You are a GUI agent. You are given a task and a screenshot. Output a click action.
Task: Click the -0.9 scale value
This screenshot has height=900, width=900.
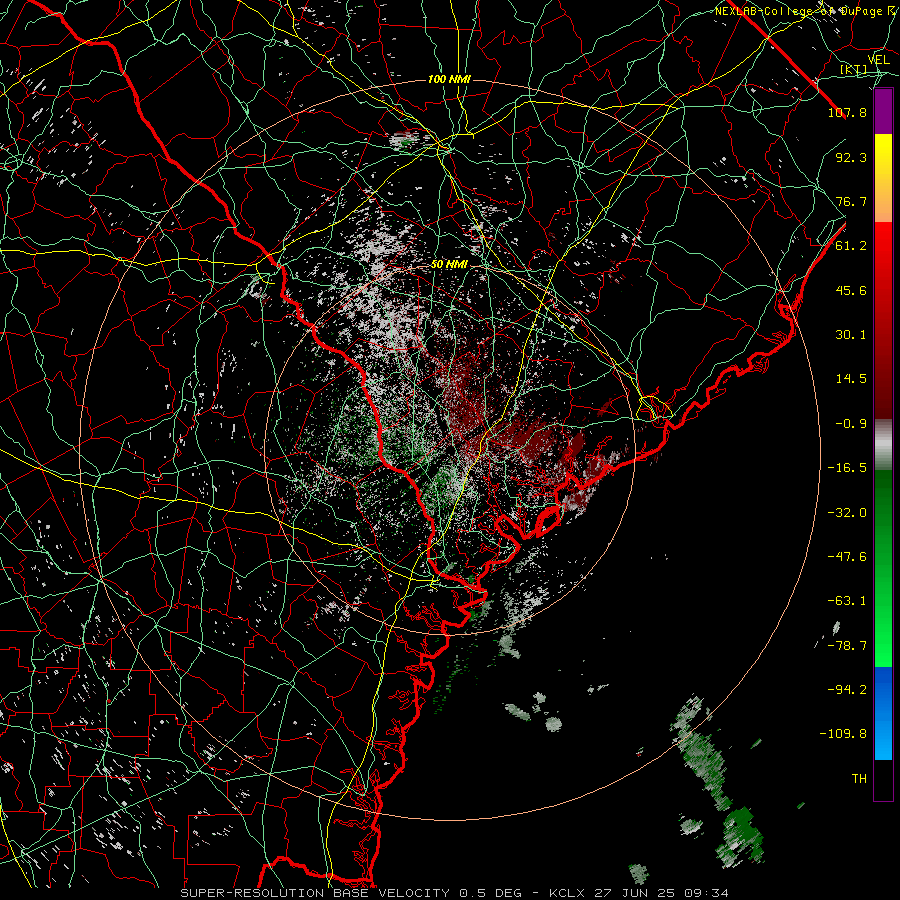pyautogui.click(x=851, y=424)
